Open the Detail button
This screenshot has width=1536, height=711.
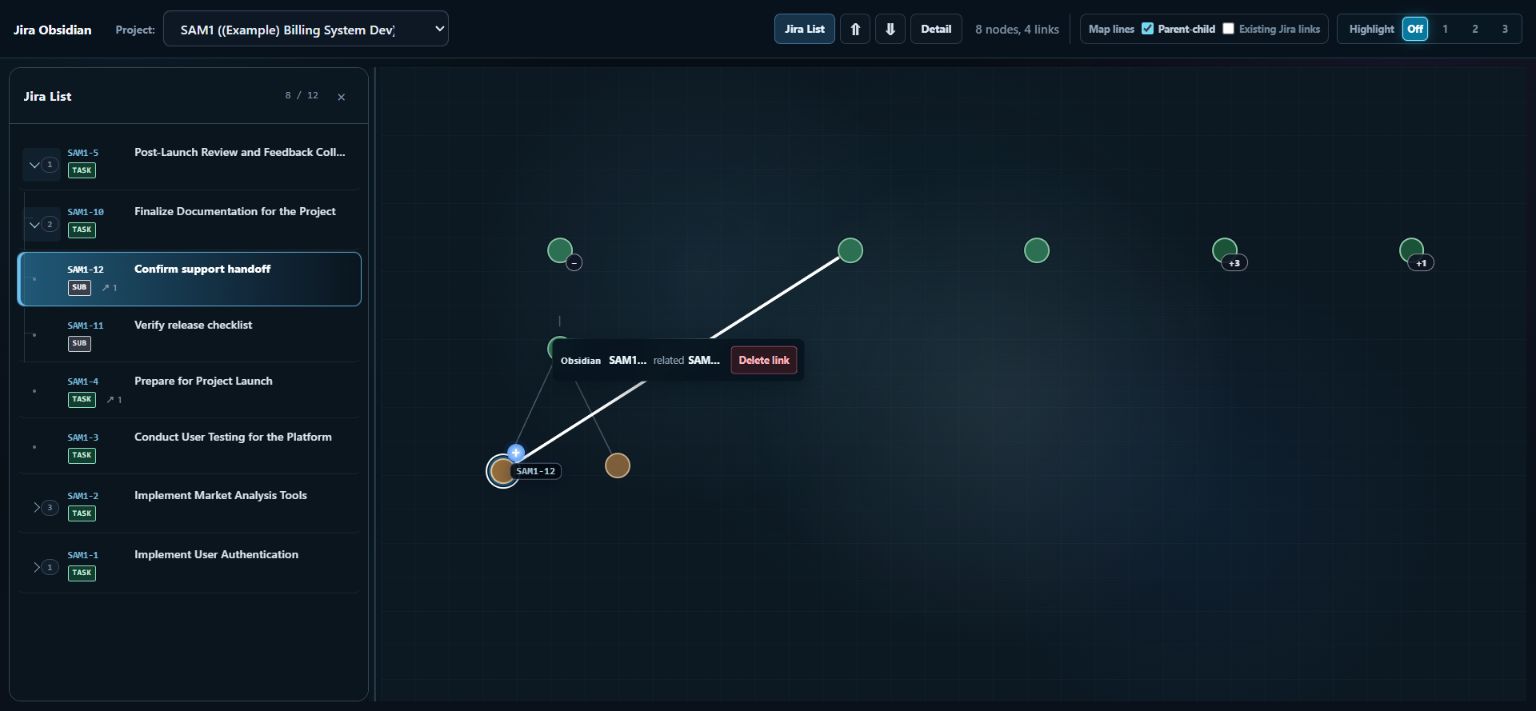click(936, 29)
